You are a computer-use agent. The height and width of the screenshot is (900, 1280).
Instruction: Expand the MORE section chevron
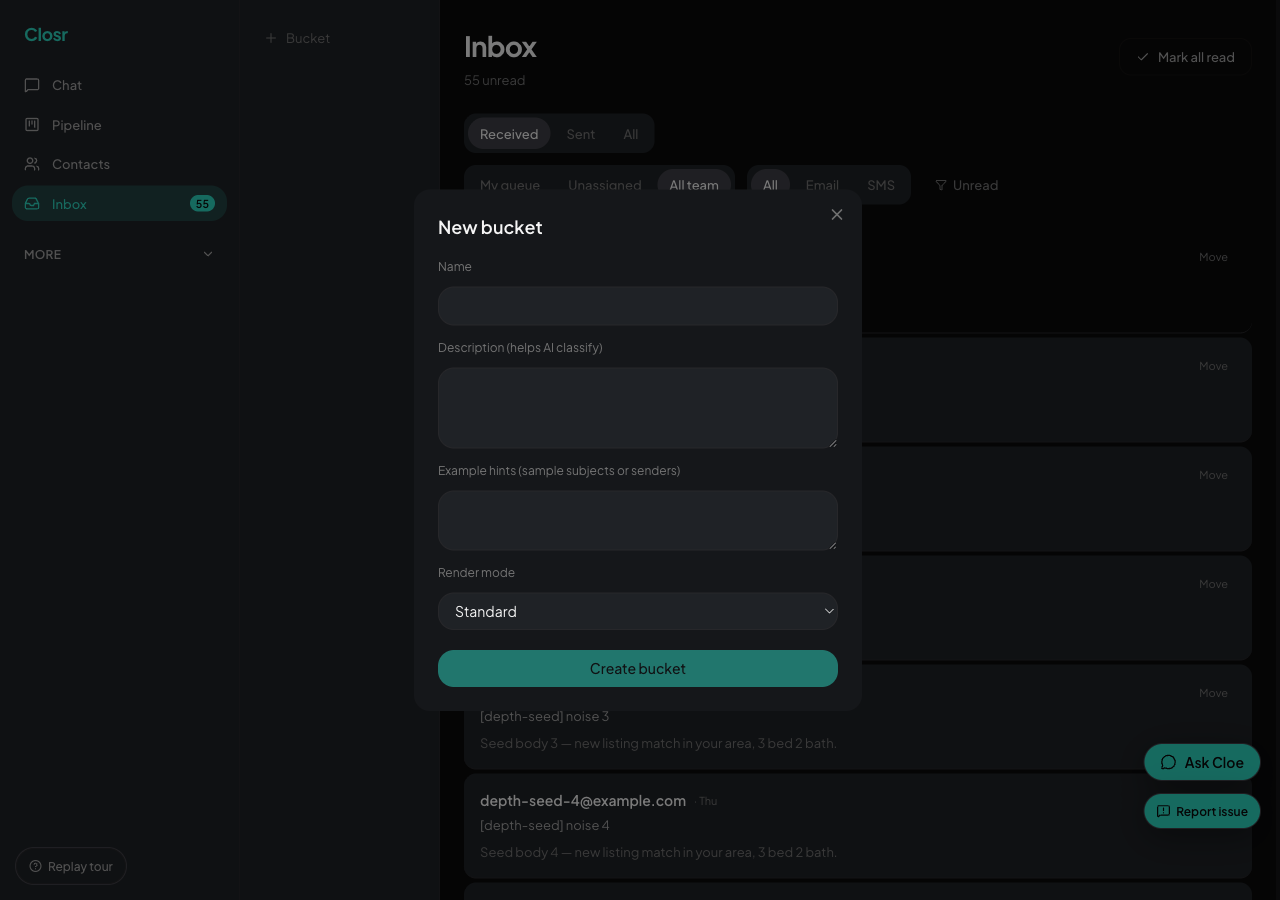208,254
